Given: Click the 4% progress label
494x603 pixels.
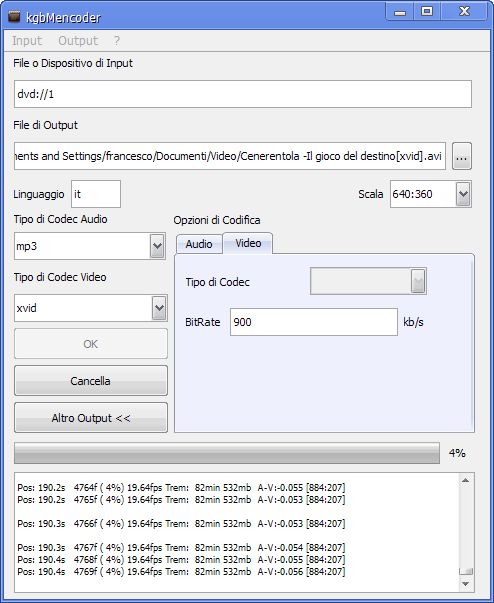Looking at the screenshot, I should [x=457, y=453].
